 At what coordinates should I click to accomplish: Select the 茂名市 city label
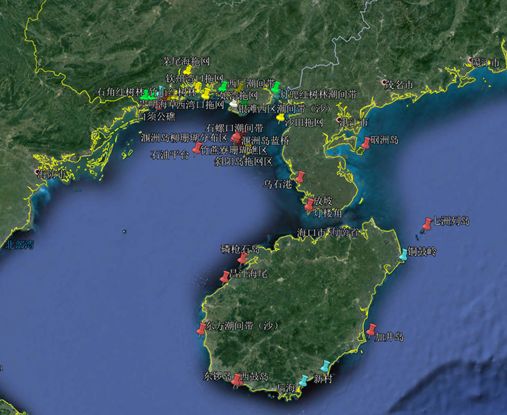pyautogui.click(x=399, y=85)
